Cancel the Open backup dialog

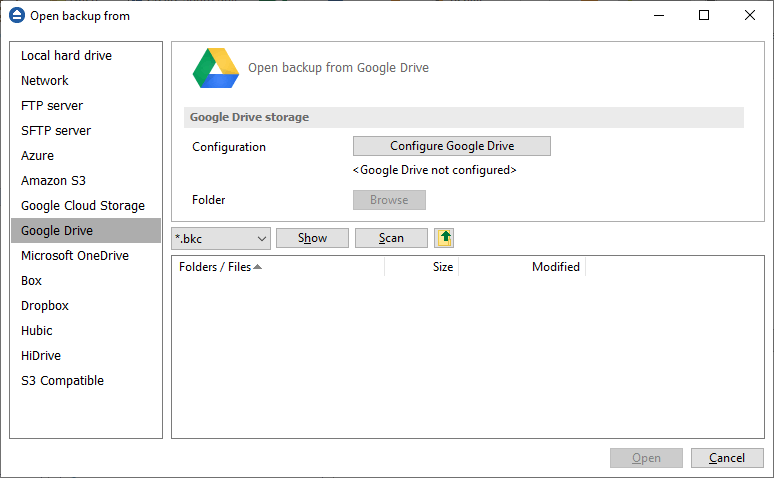tap(727, 458)
